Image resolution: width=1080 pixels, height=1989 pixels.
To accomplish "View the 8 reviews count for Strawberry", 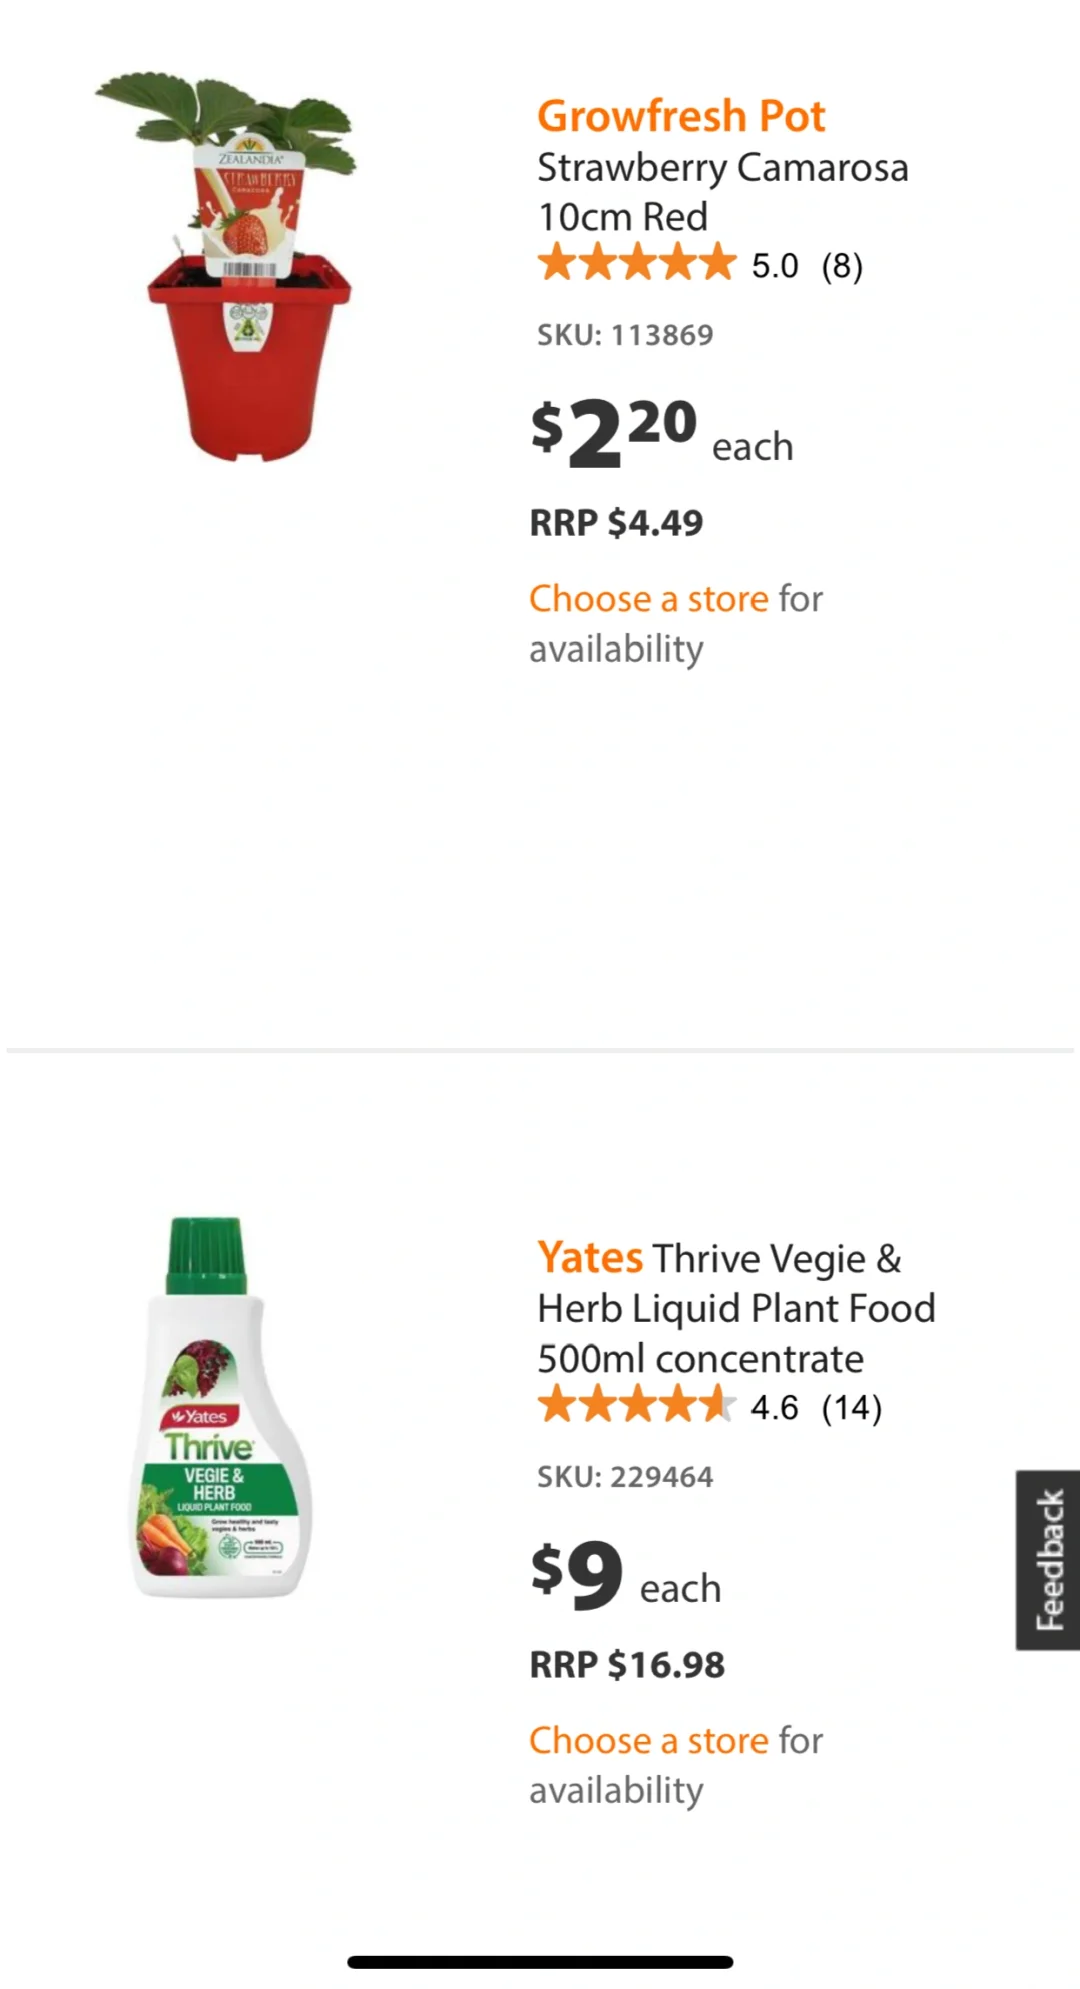I will coord(842,266).
